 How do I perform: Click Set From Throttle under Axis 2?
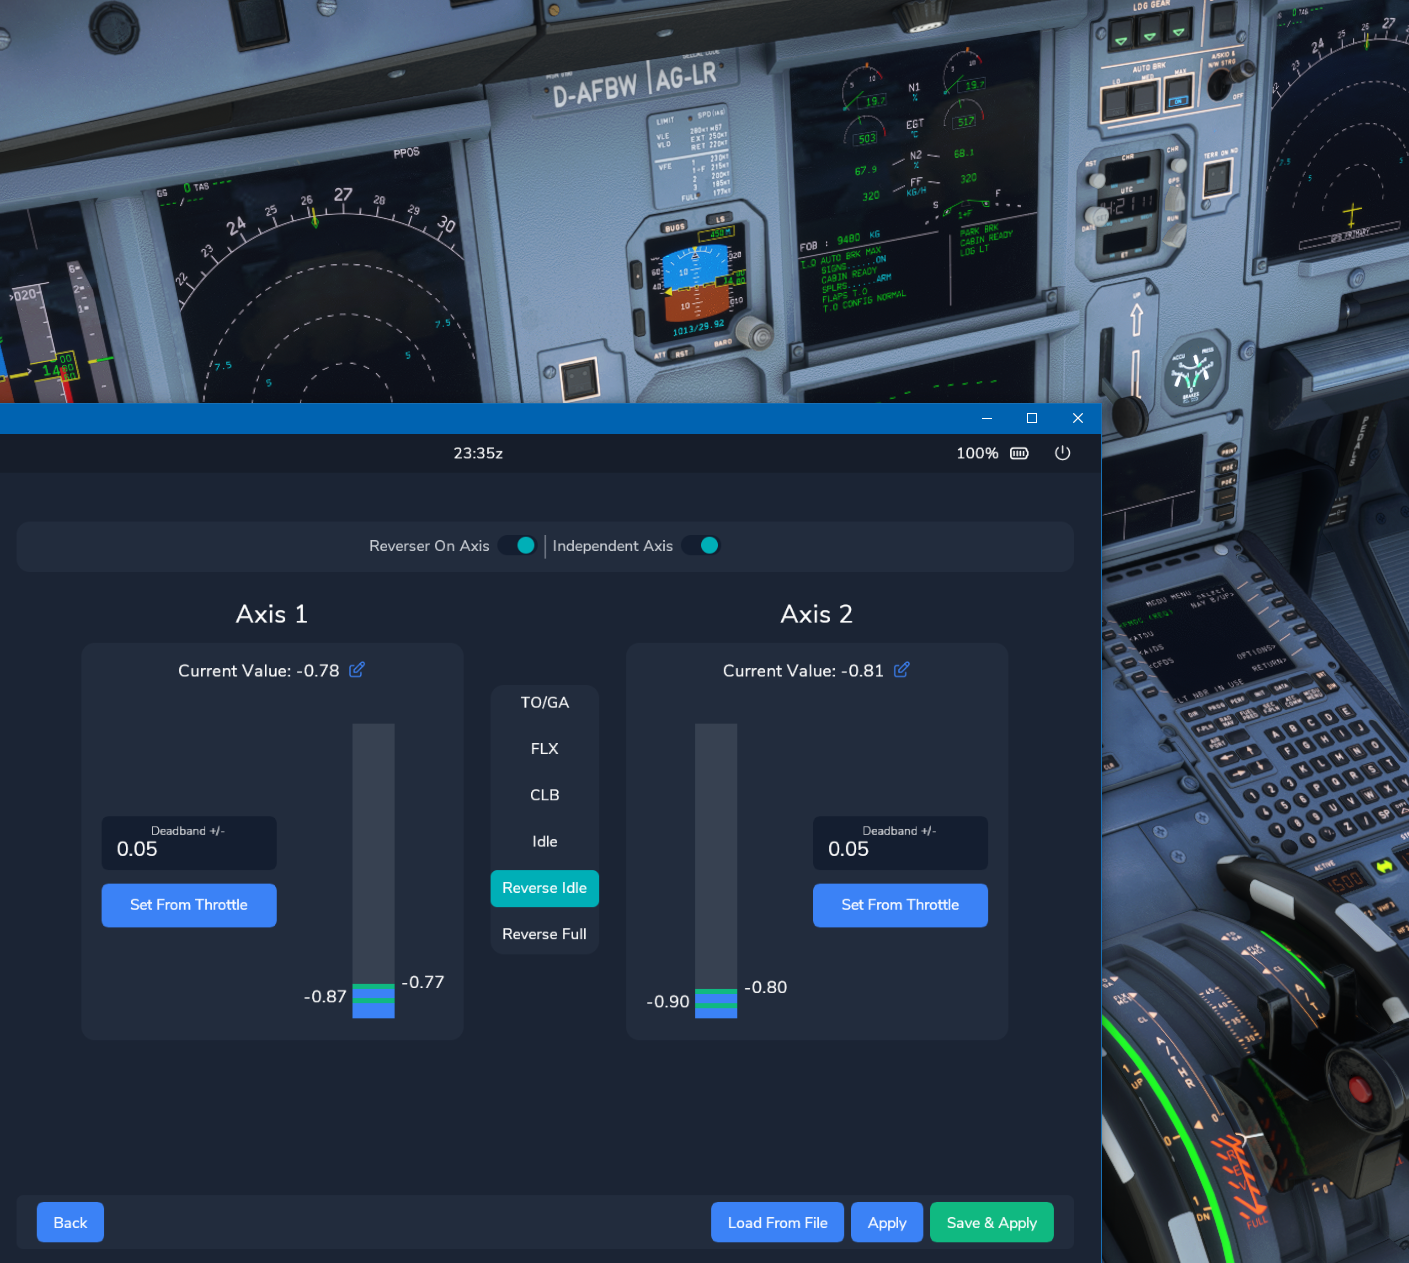click(899, 905)
